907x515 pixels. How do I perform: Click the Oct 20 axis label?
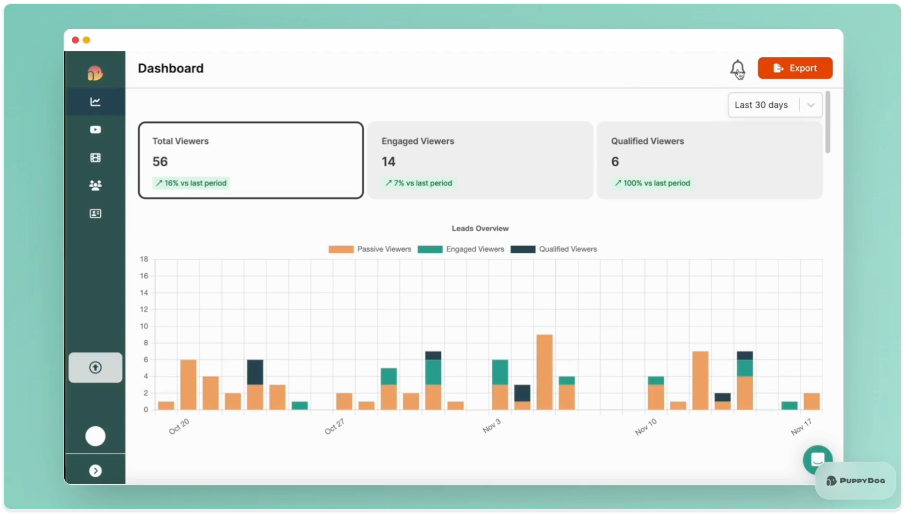click(179, 426)
